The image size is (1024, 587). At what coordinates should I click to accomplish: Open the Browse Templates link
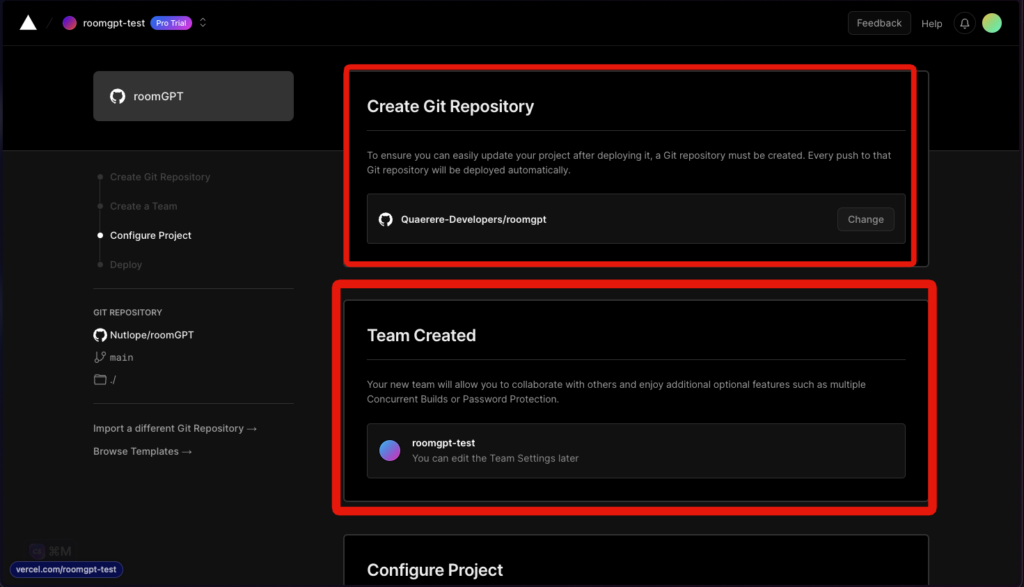coord(142,452)
